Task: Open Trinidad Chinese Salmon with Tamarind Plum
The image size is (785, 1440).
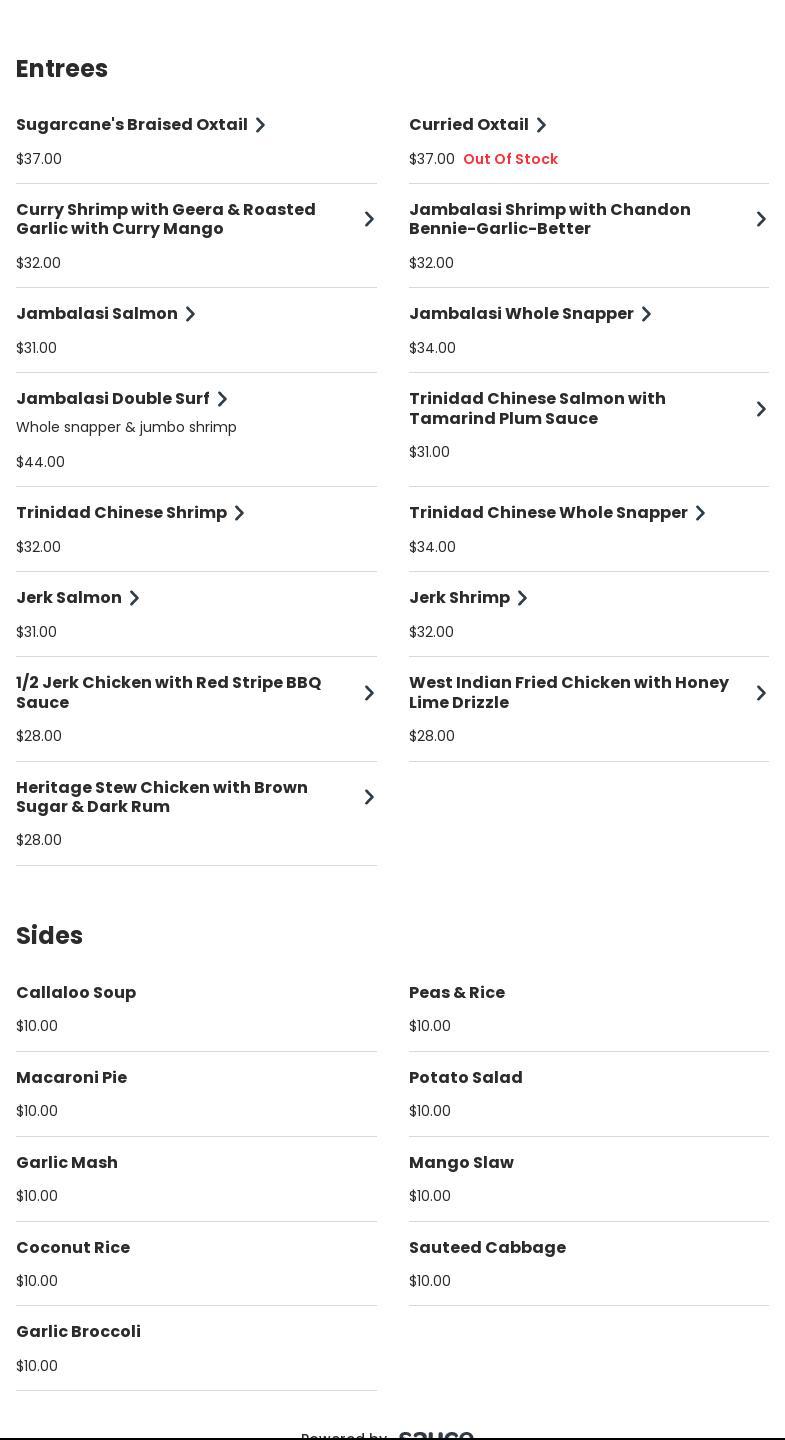Action: [537, 408]
